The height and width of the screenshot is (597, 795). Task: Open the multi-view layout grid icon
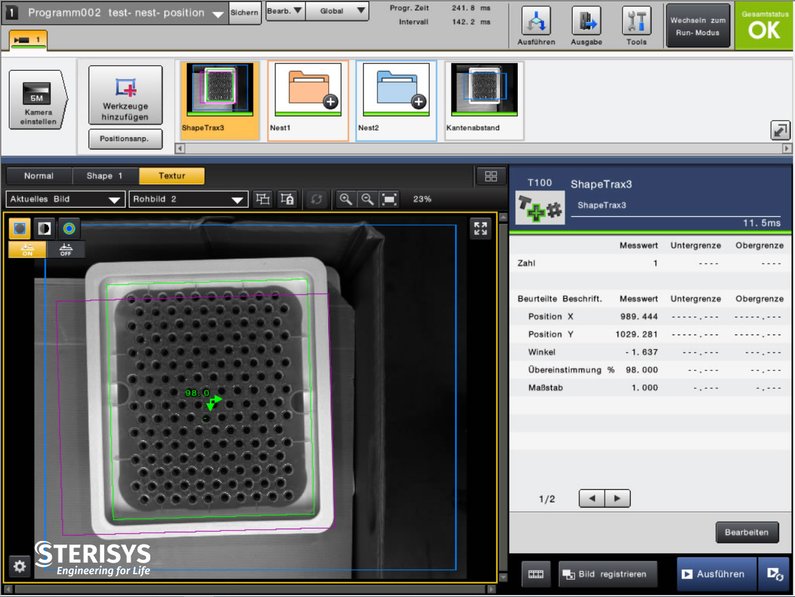(490, 176)
